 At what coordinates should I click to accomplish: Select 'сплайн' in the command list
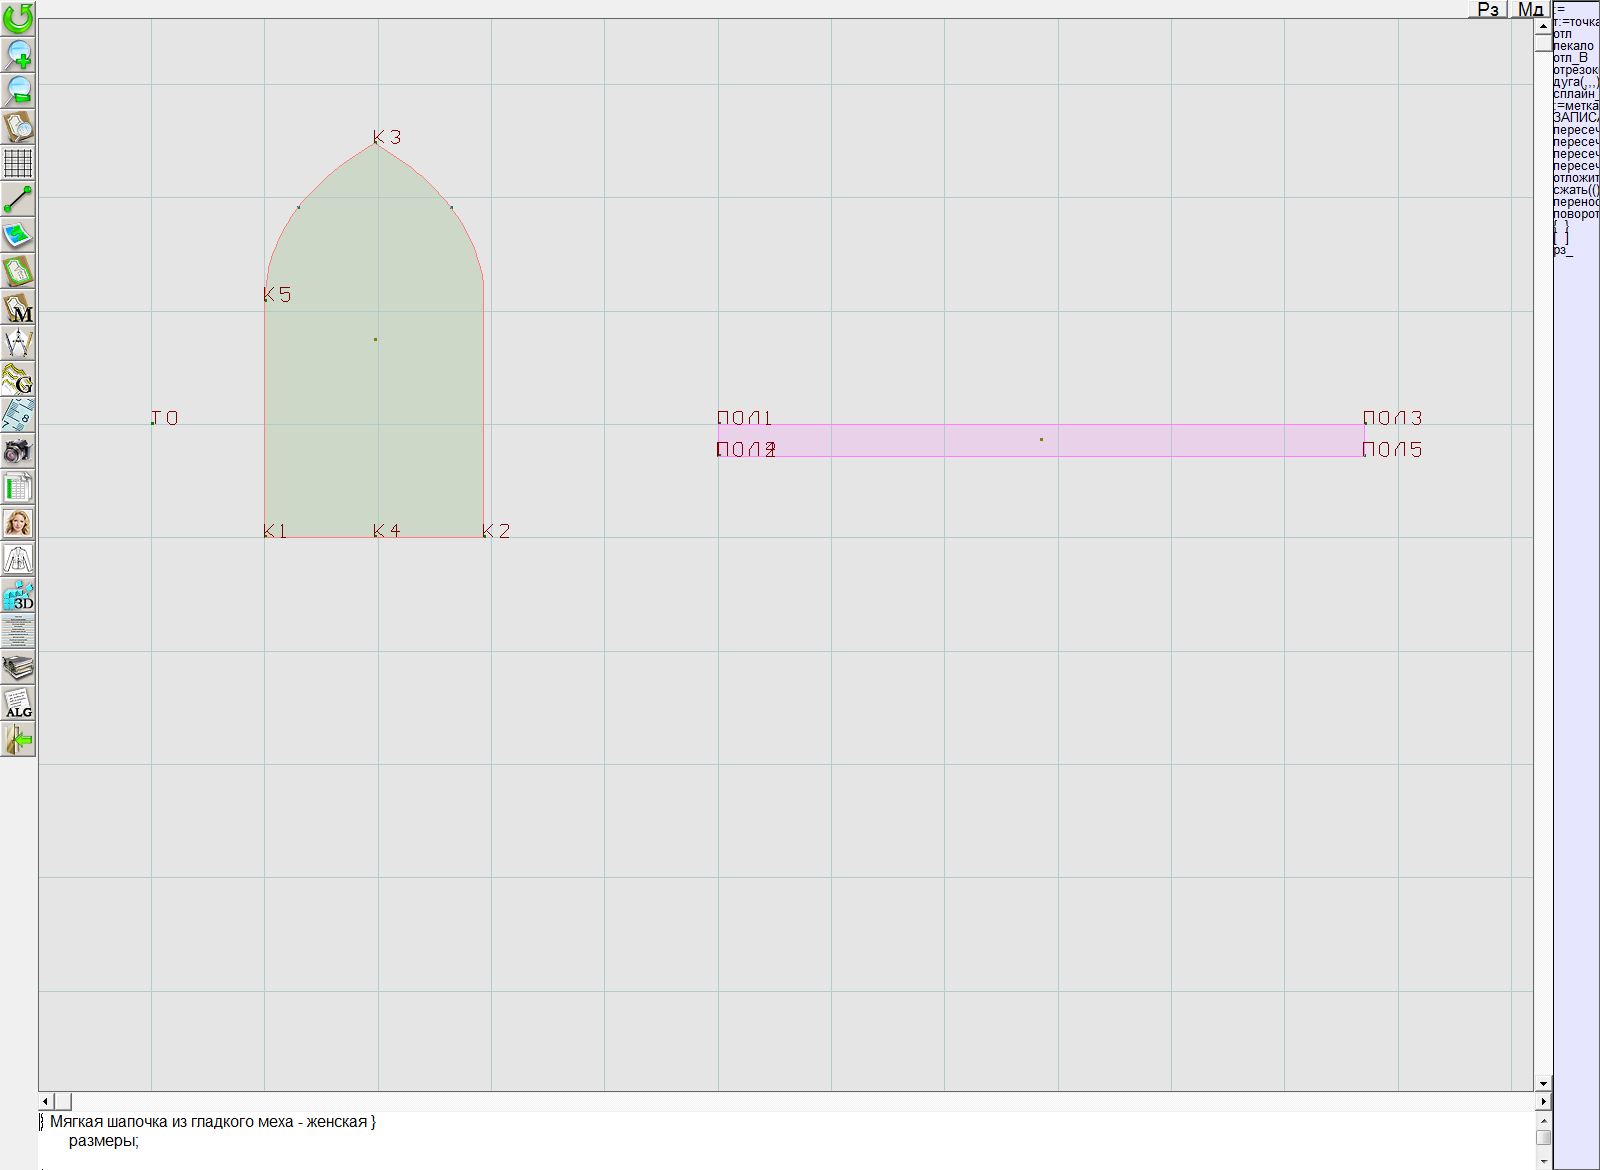tap(1575, 94)
